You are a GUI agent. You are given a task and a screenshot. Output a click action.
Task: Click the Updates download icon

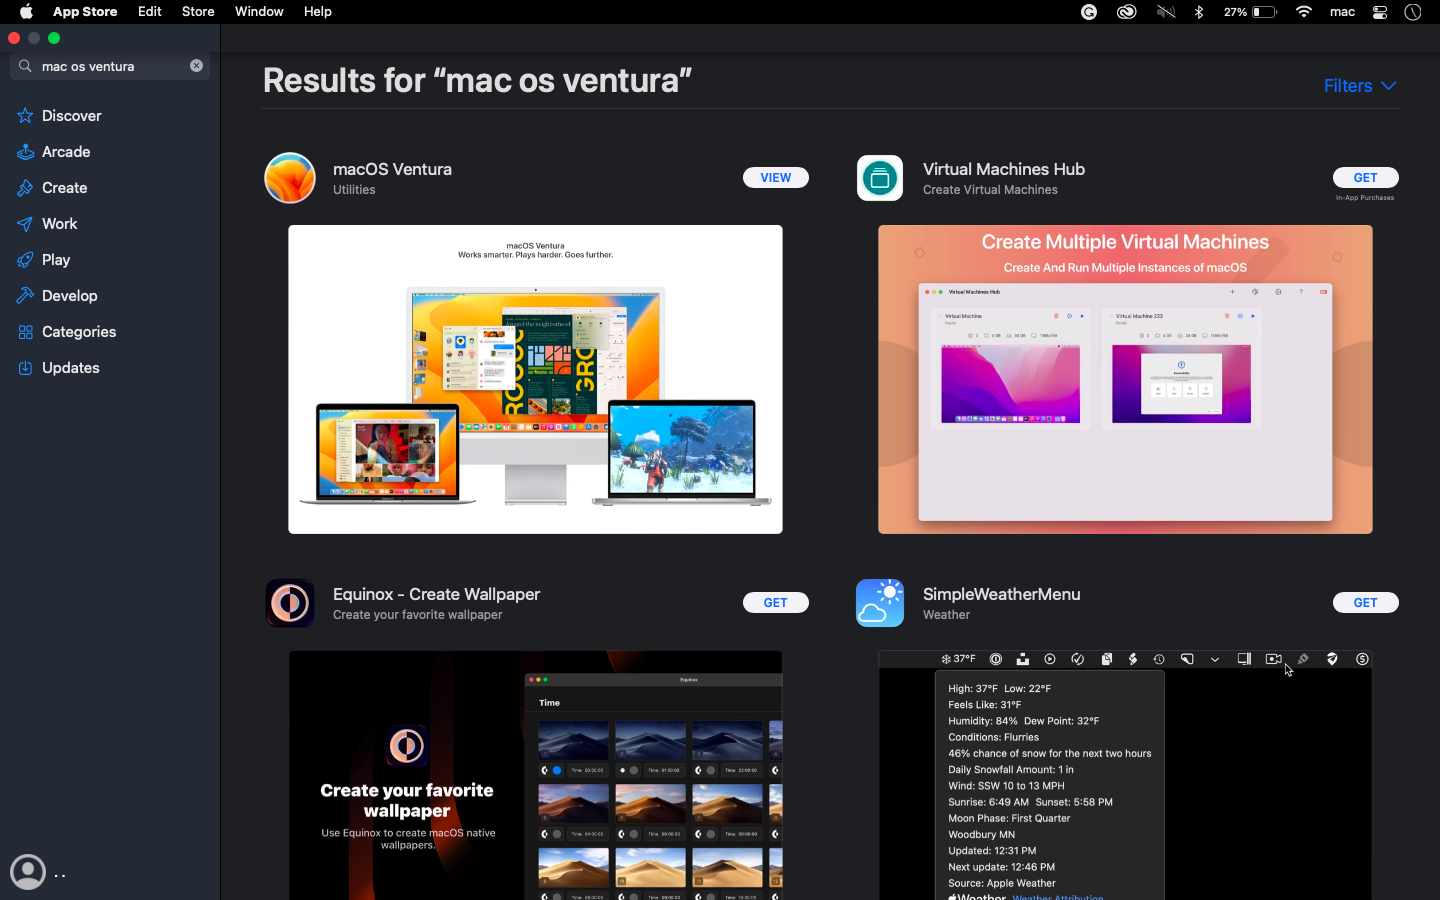click(25, 368)
